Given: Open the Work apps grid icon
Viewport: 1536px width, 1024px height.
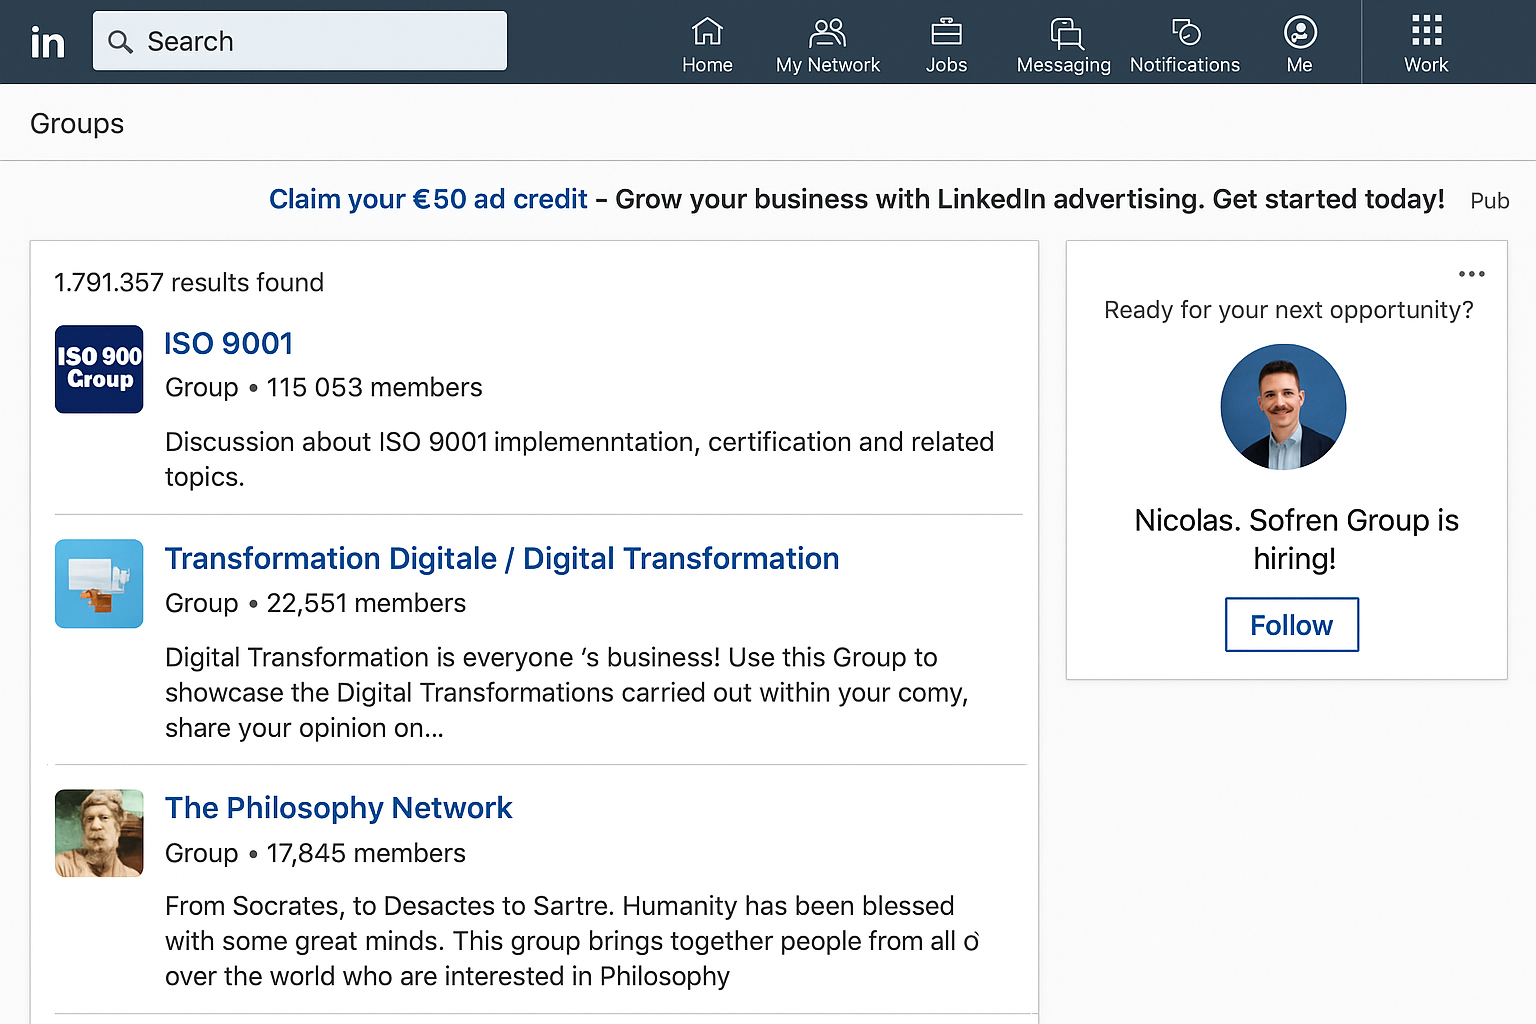Looking at the screenshot, I should point(1426,30).
